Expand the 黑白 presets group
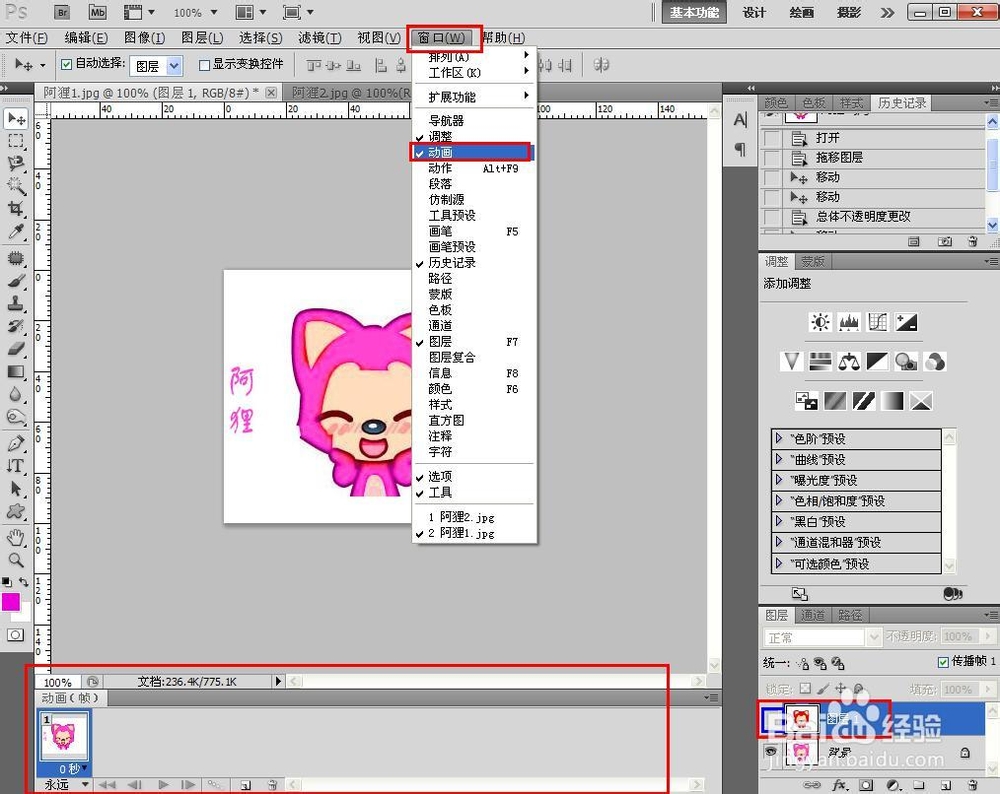The height and width of the screenshot is (794, 1000). coord(779,521)
